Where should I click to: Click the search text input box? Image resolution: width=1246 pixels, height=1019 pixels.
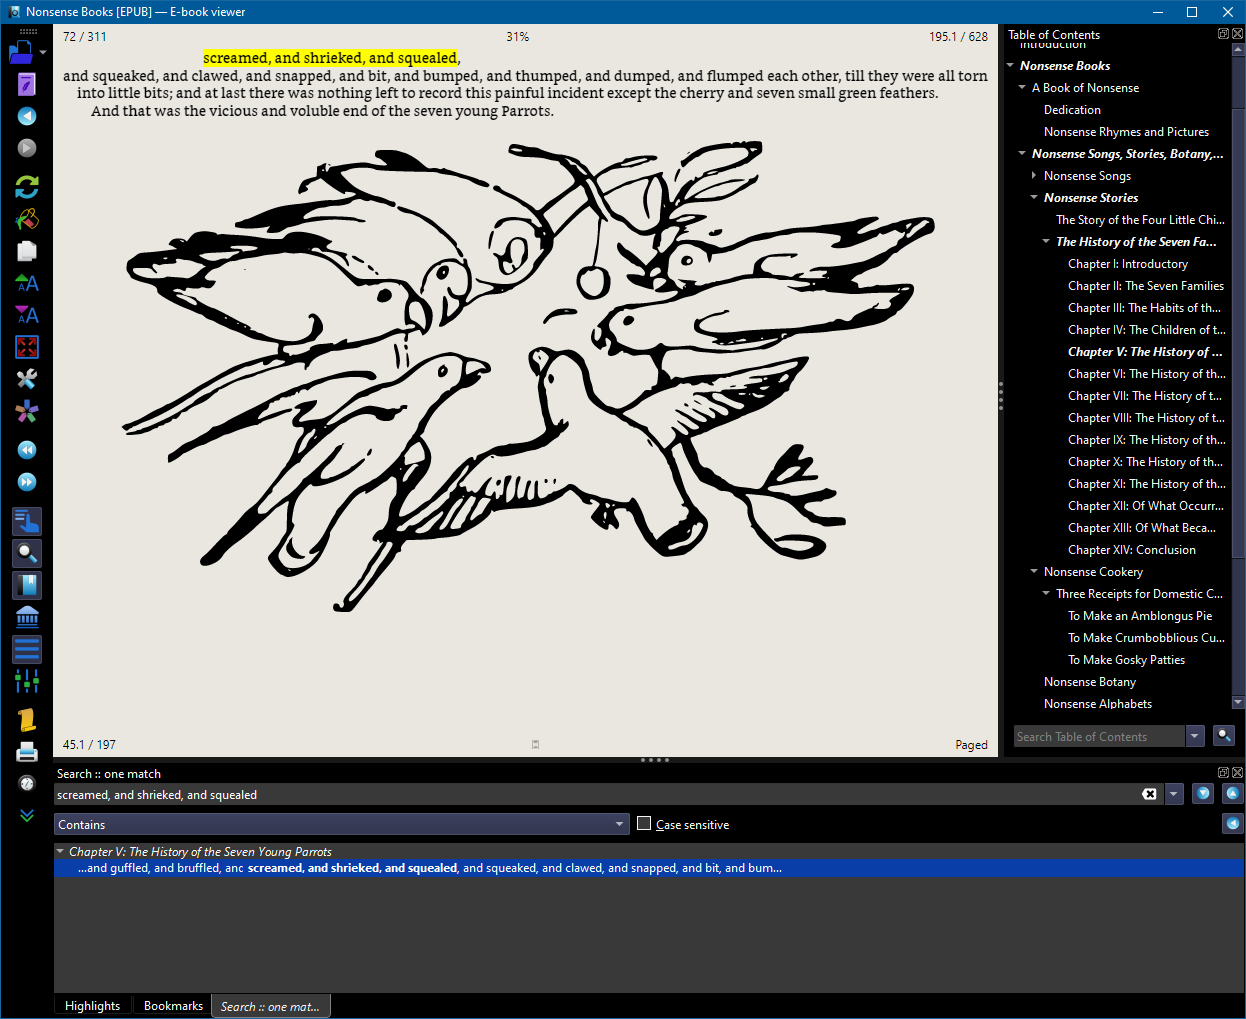[597, 794]
